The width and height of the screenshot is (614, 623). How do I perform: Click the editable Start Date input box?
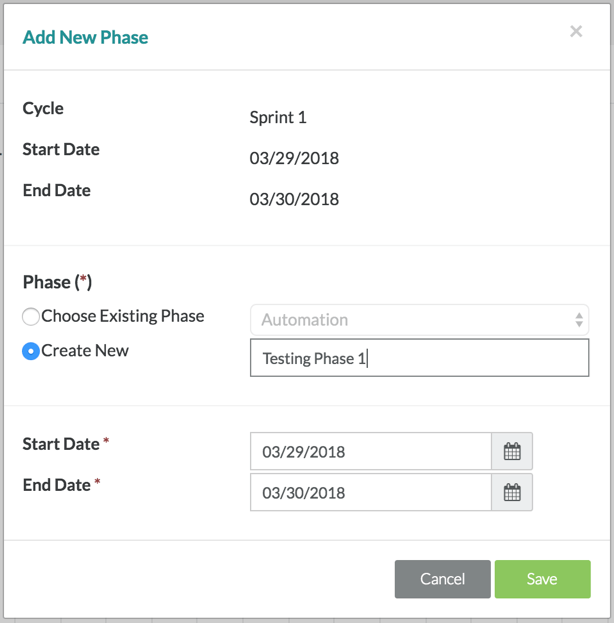[x=370, y=452]
